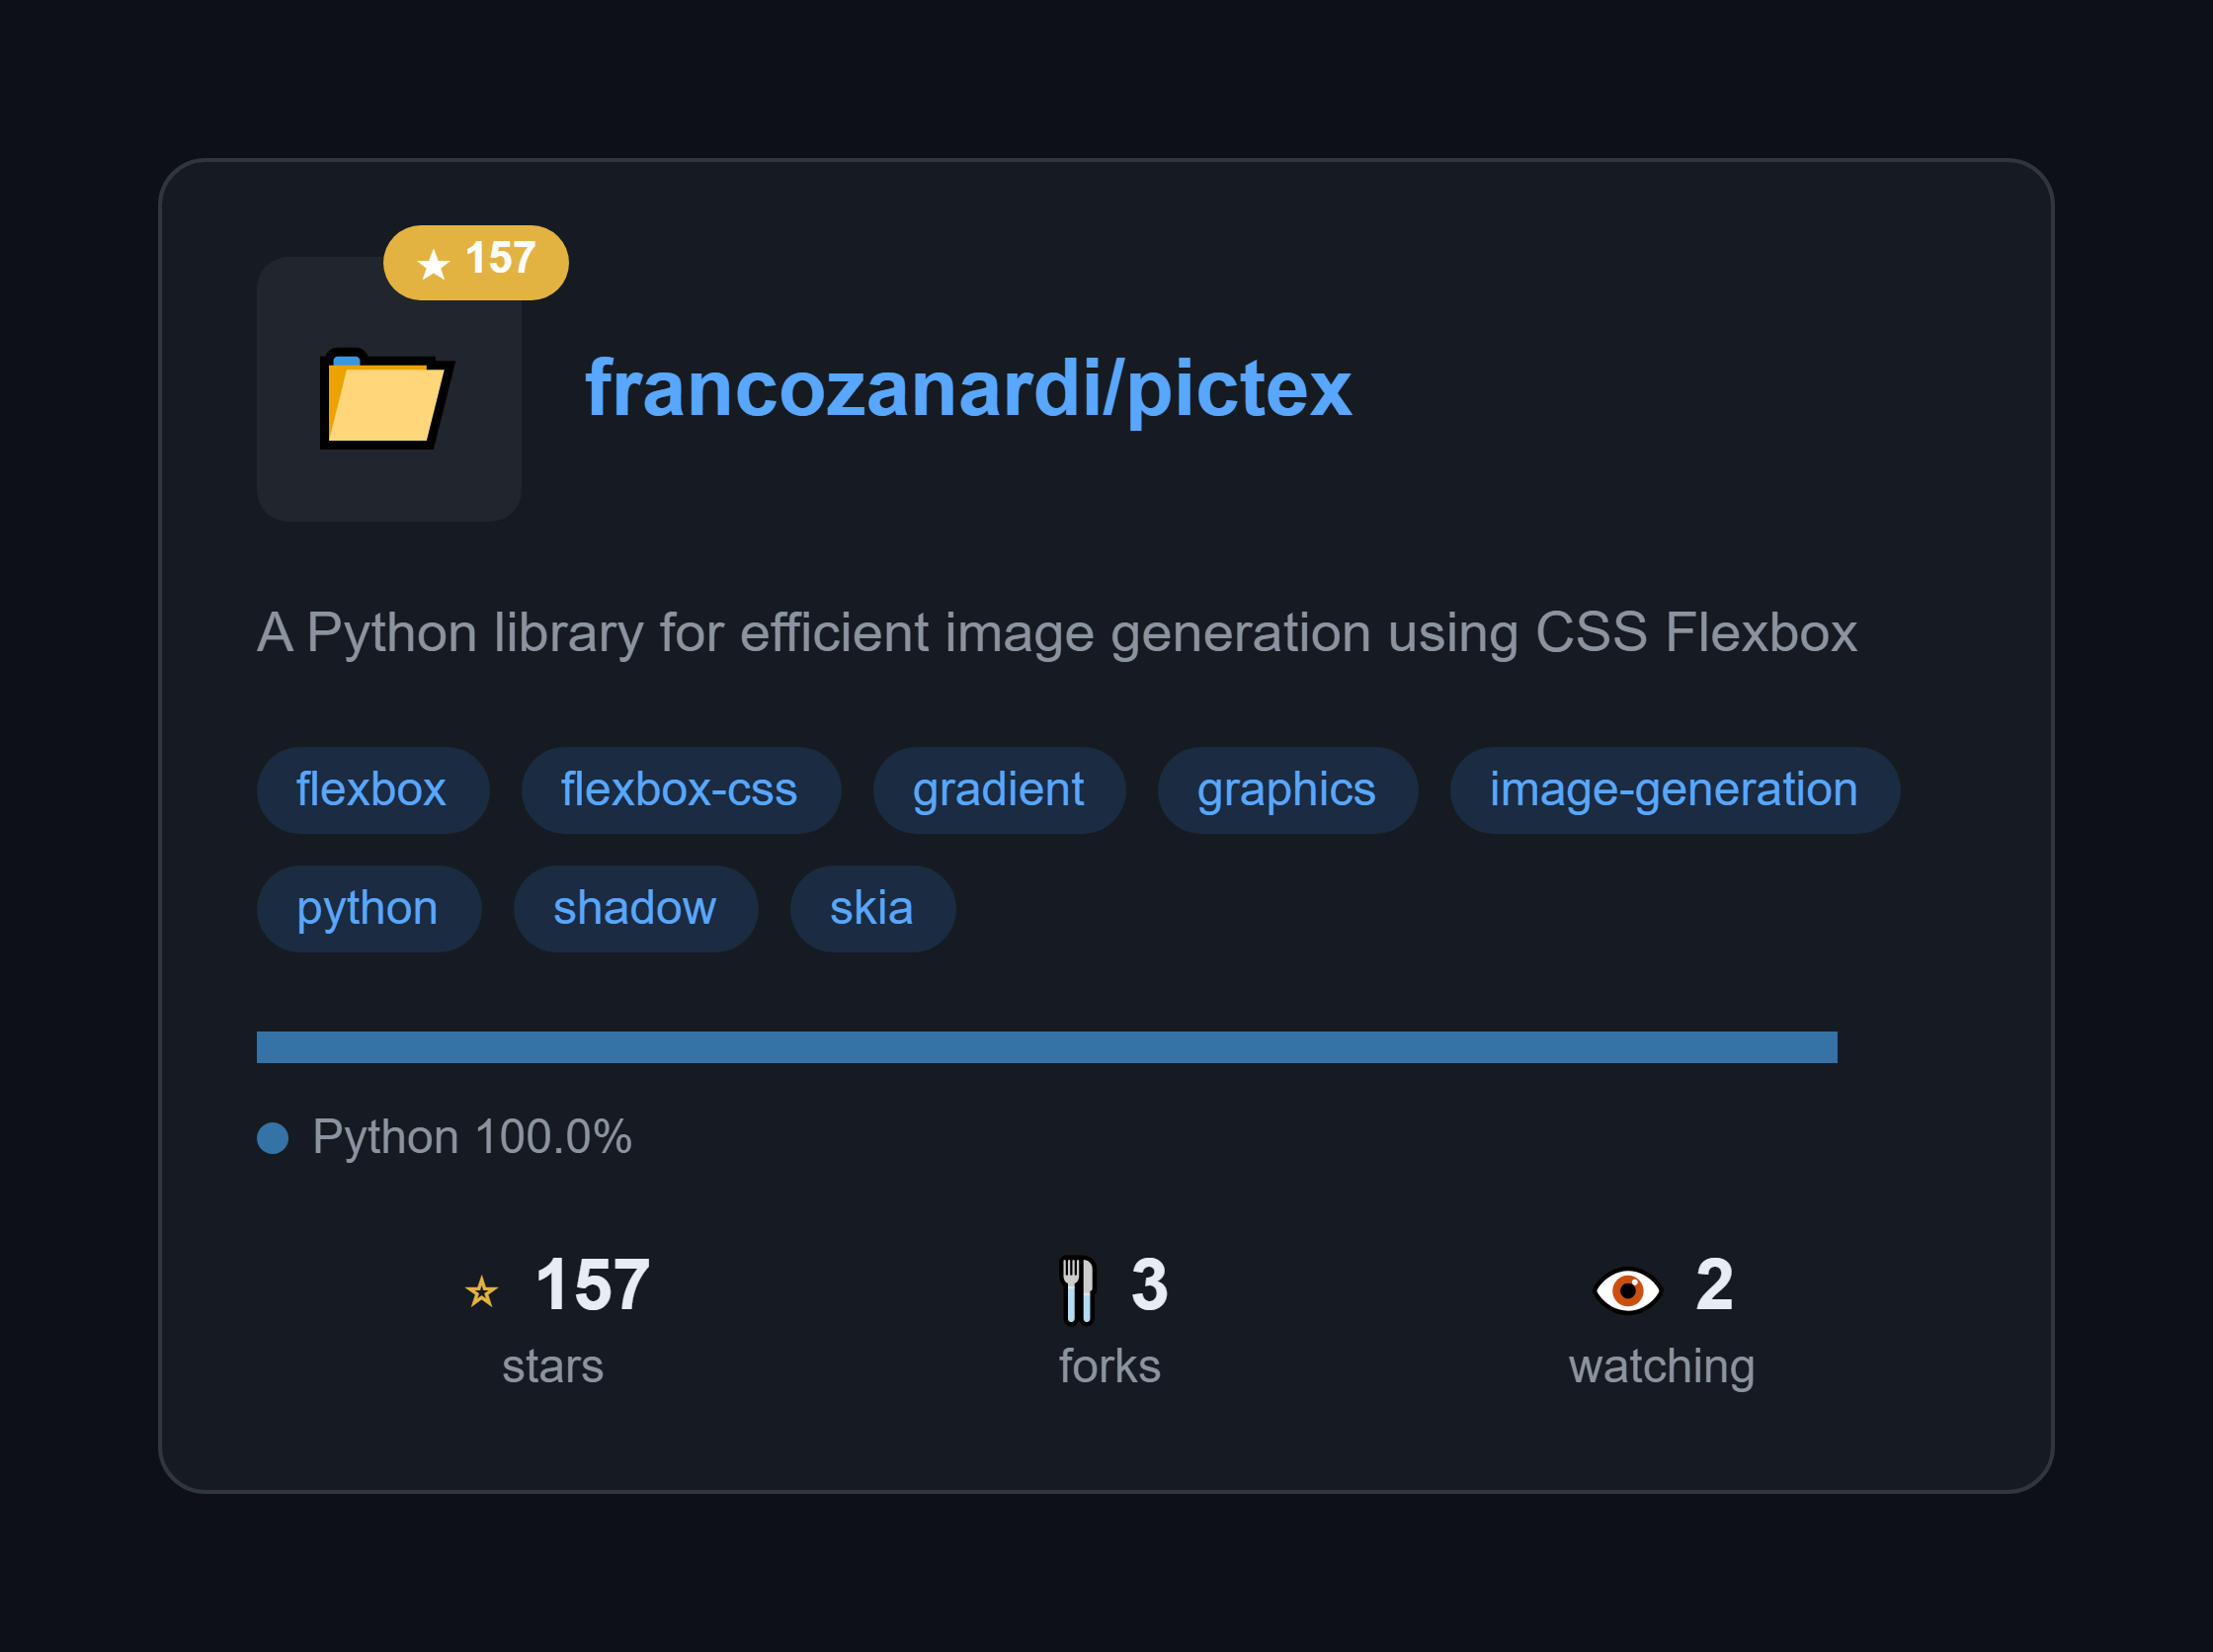2213x1652 pixels.
Task: Click the eye icon for watchers
Action: 1628,1291
